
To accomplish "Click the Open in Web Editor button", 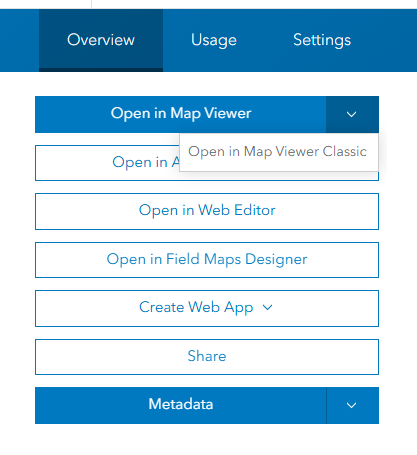I will point(207,211).
